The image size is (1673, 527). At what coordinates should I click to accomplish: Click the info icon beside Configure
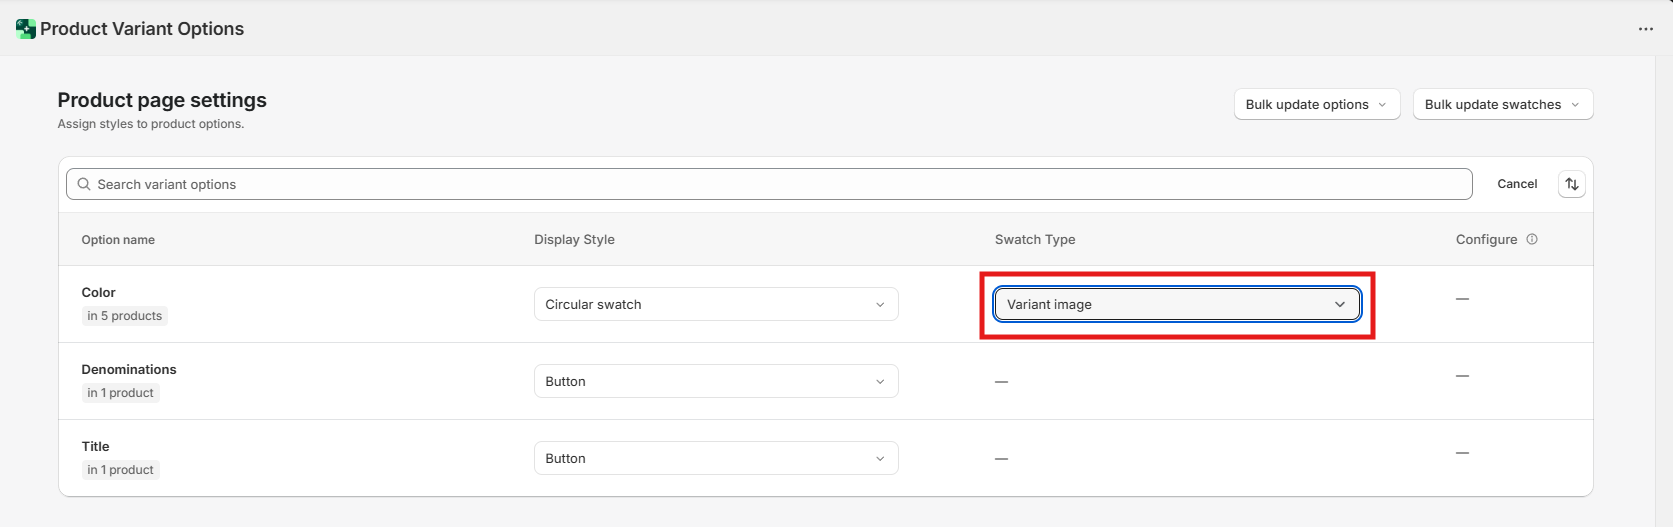pyautogui.click(x=1532, y=239)
